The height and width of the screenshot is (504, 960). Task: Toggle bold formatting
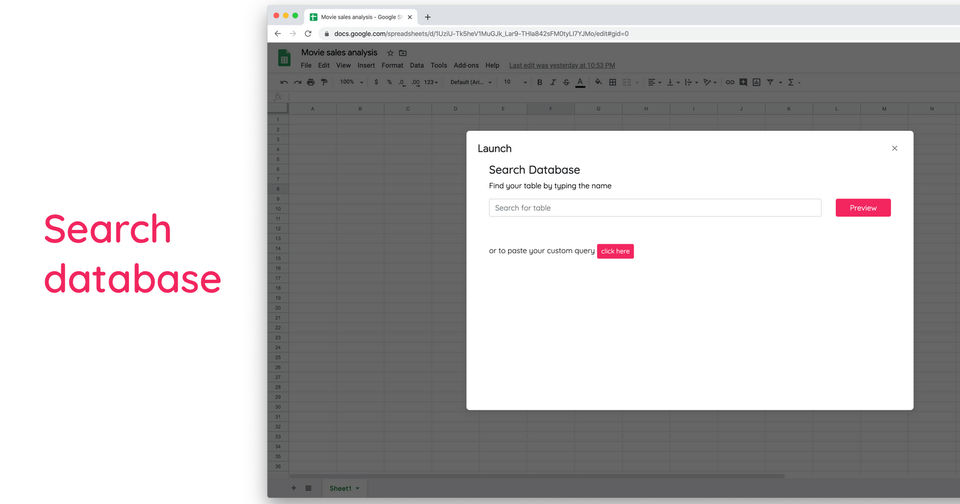tap(539, 82)
